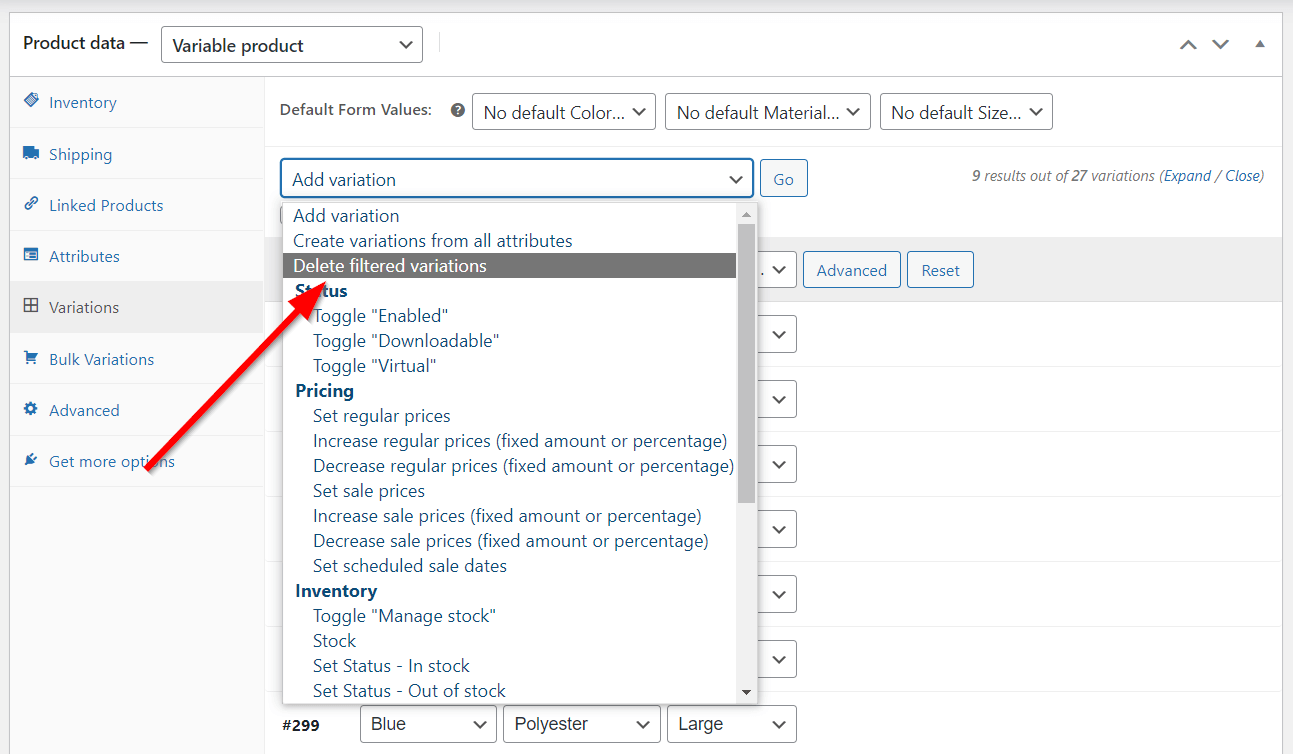Choose Toggle "Manage stock" option
Viewport: 1293px width, 754px height.
510,615
